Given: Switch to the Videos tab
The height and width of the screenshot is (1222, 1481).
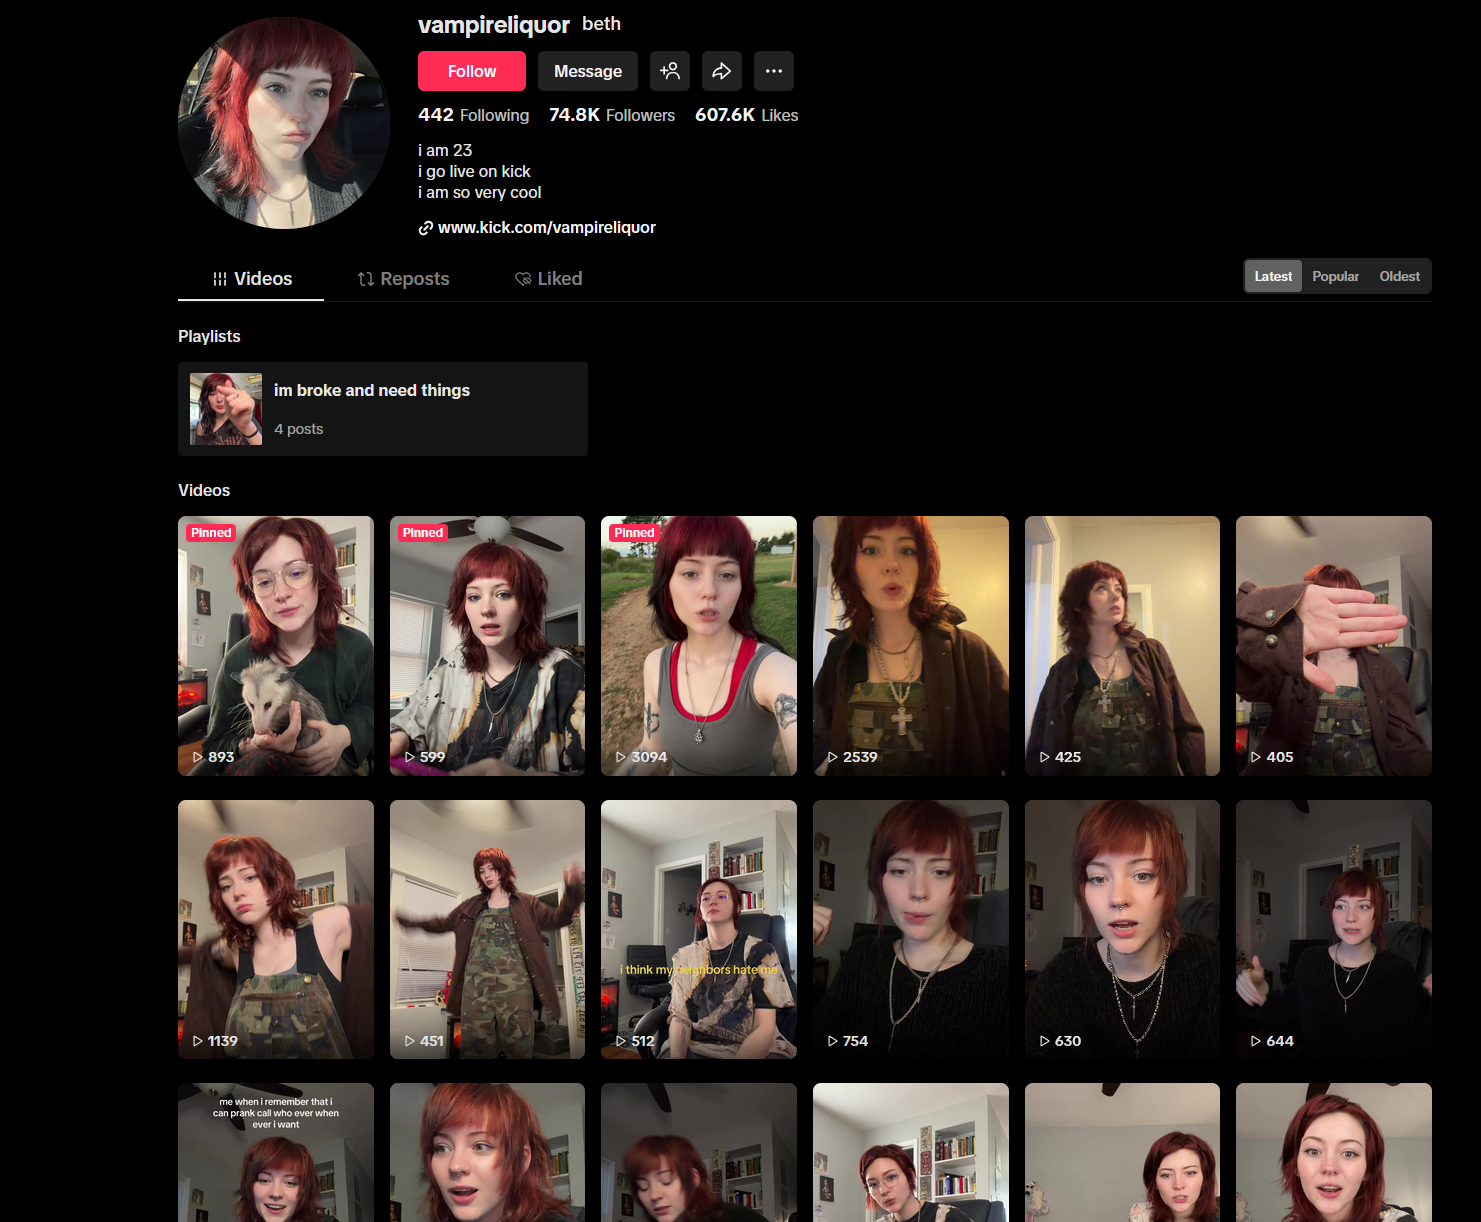Looking at the screenshot, I should tap(252, 279).
